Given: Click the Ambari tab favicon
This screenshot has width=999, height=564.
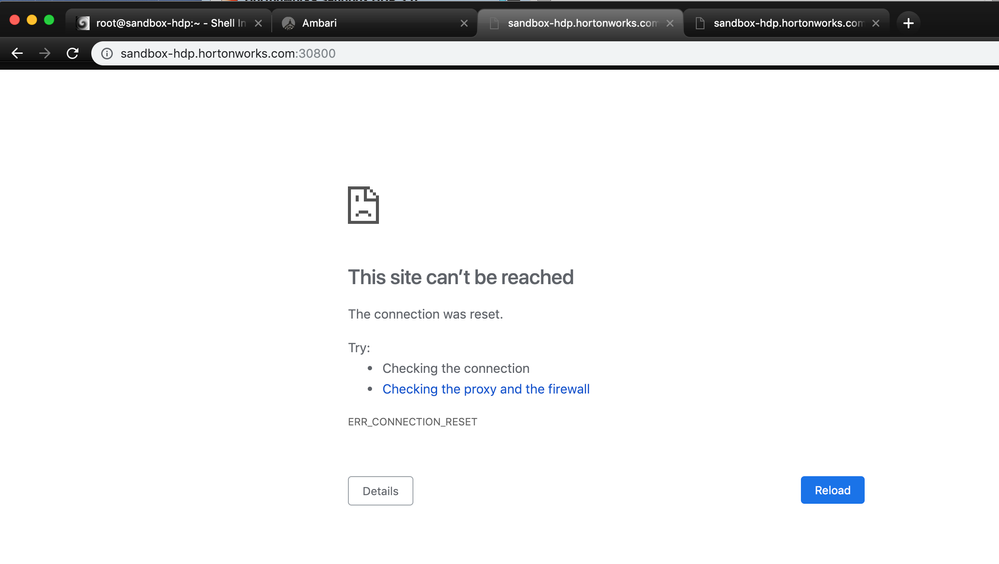Looking at the screenshot, I should 289,23.
